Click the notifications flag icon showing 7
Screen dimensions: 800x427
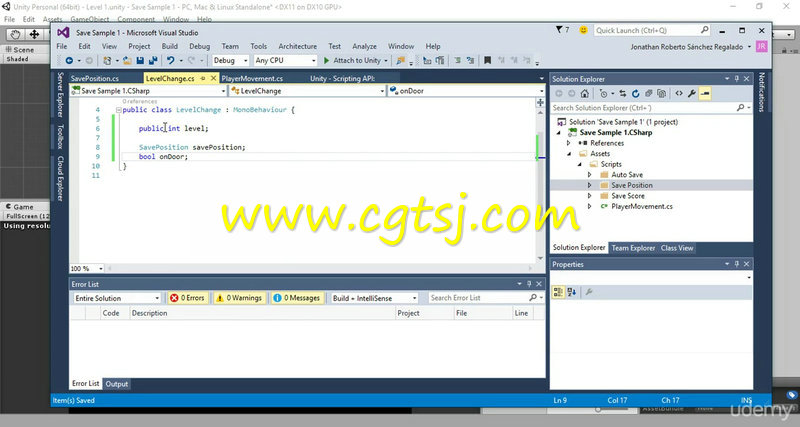(562, 30)
